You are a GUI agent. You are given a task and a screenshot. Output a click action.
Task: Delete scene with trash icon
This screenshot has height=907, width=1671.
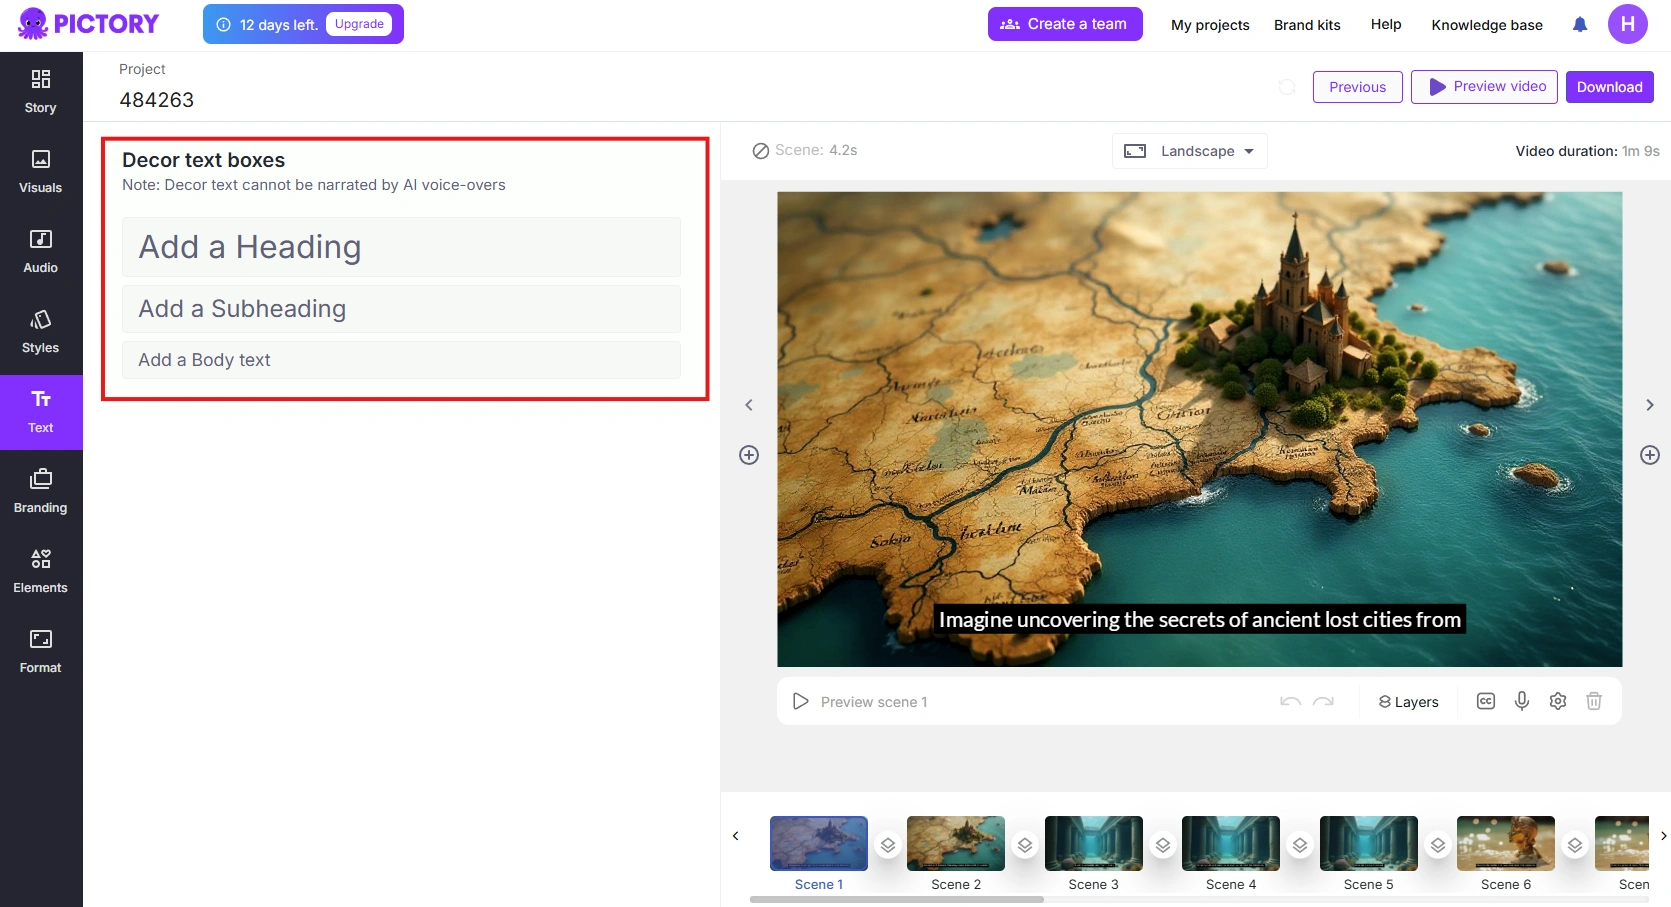[1594, 701]
